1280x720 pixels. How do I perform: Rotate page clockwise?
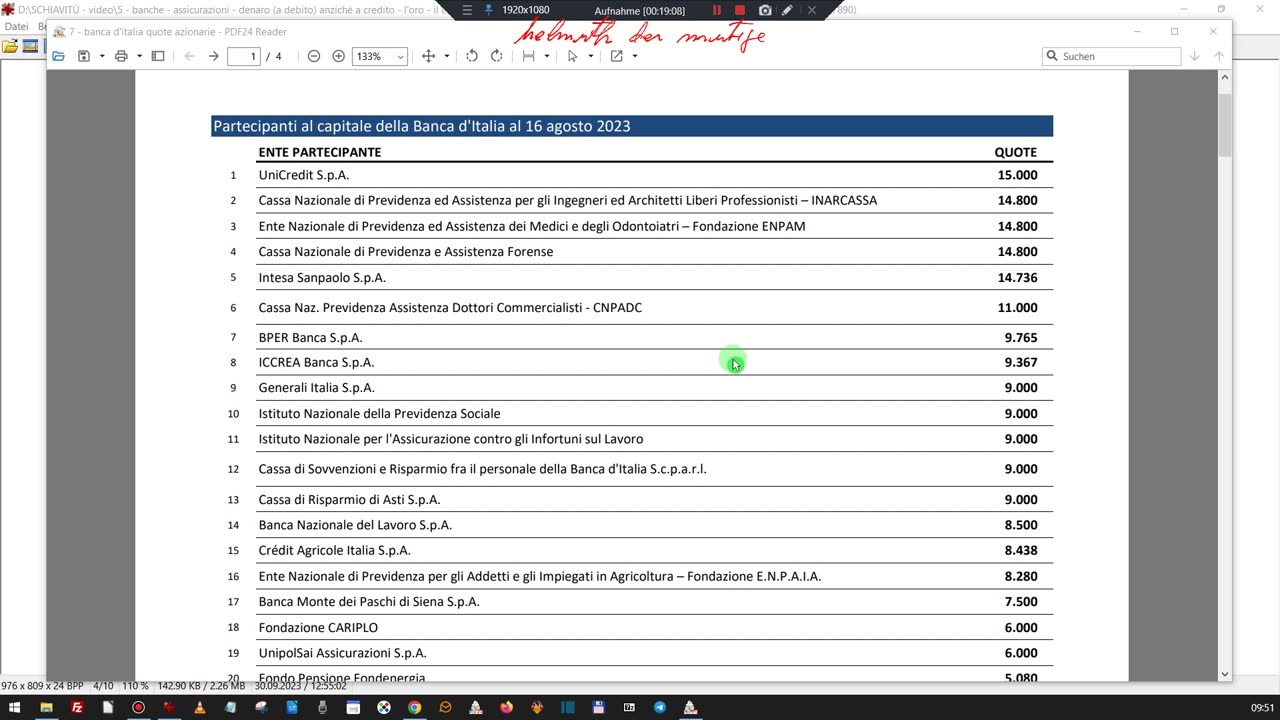coord(496,56)
